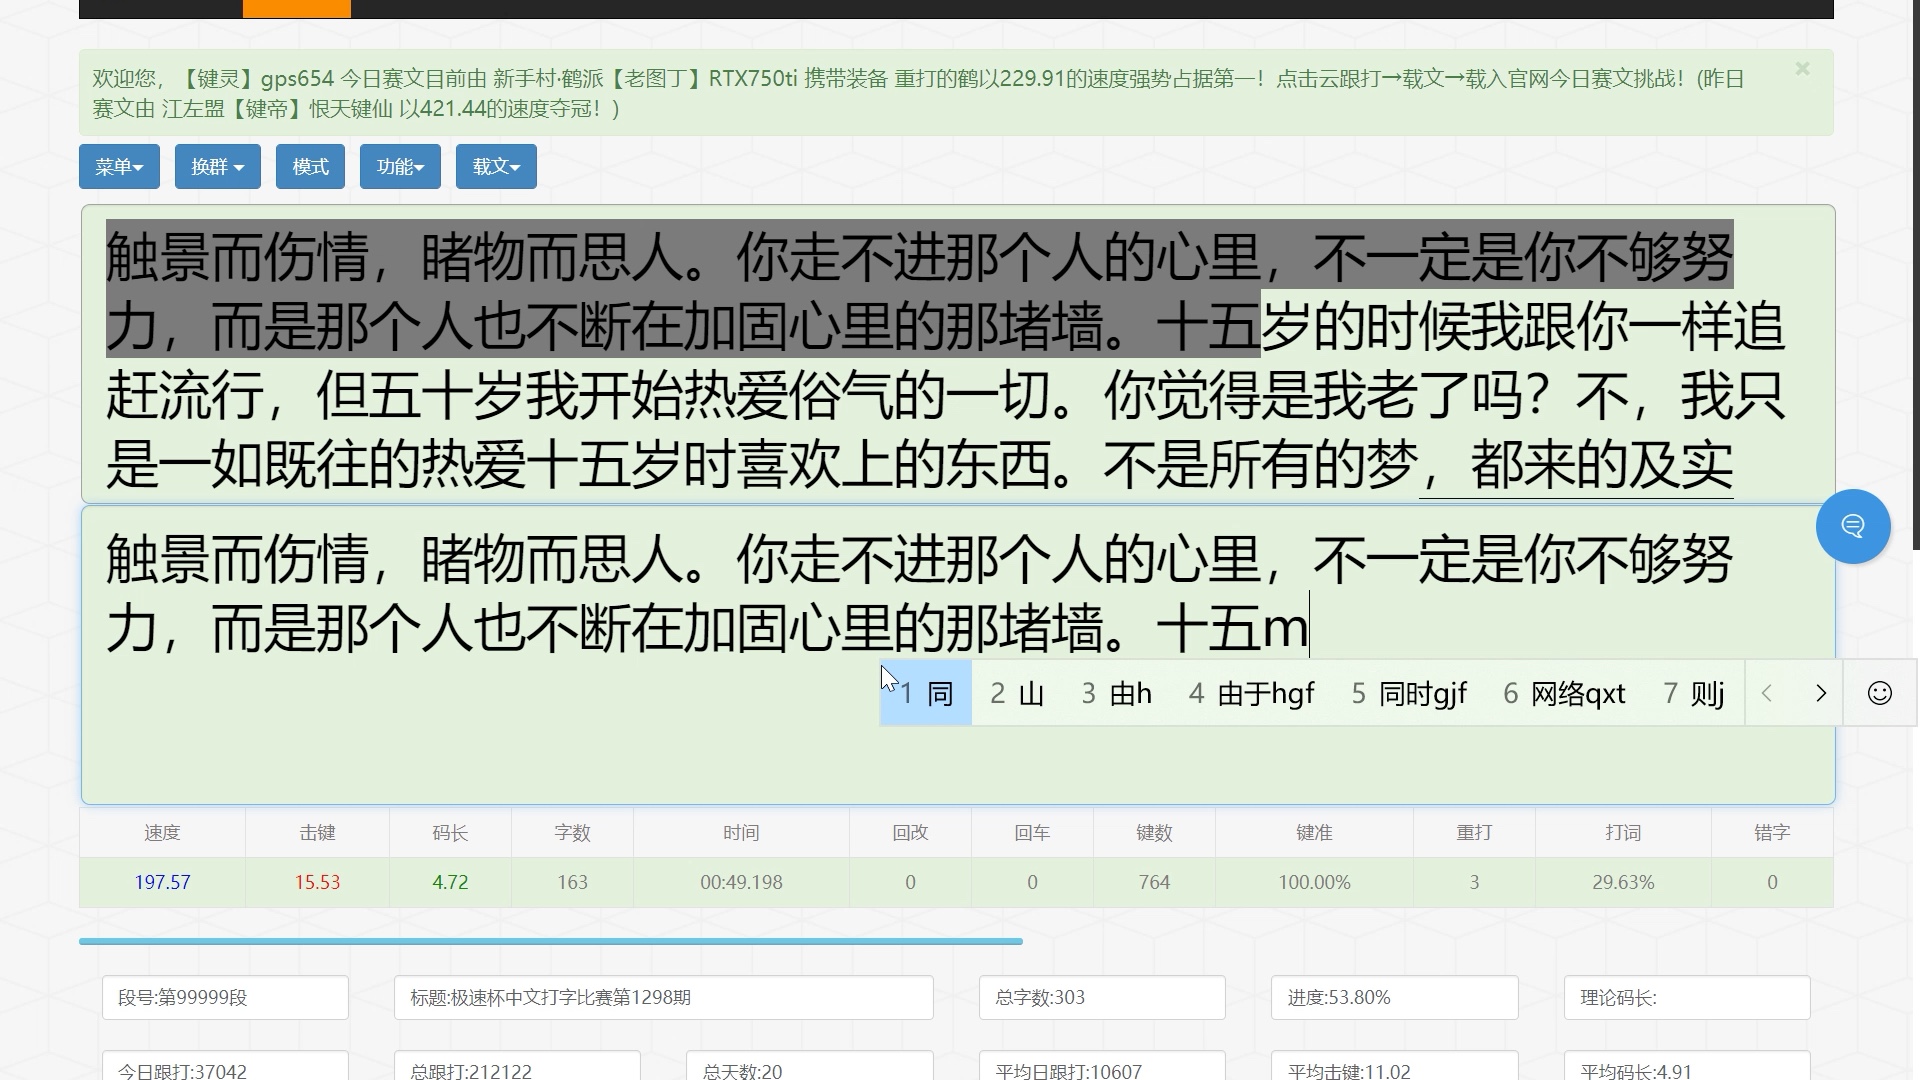
Task: Select IME candidate 1 同
Action: coord(926,693)
